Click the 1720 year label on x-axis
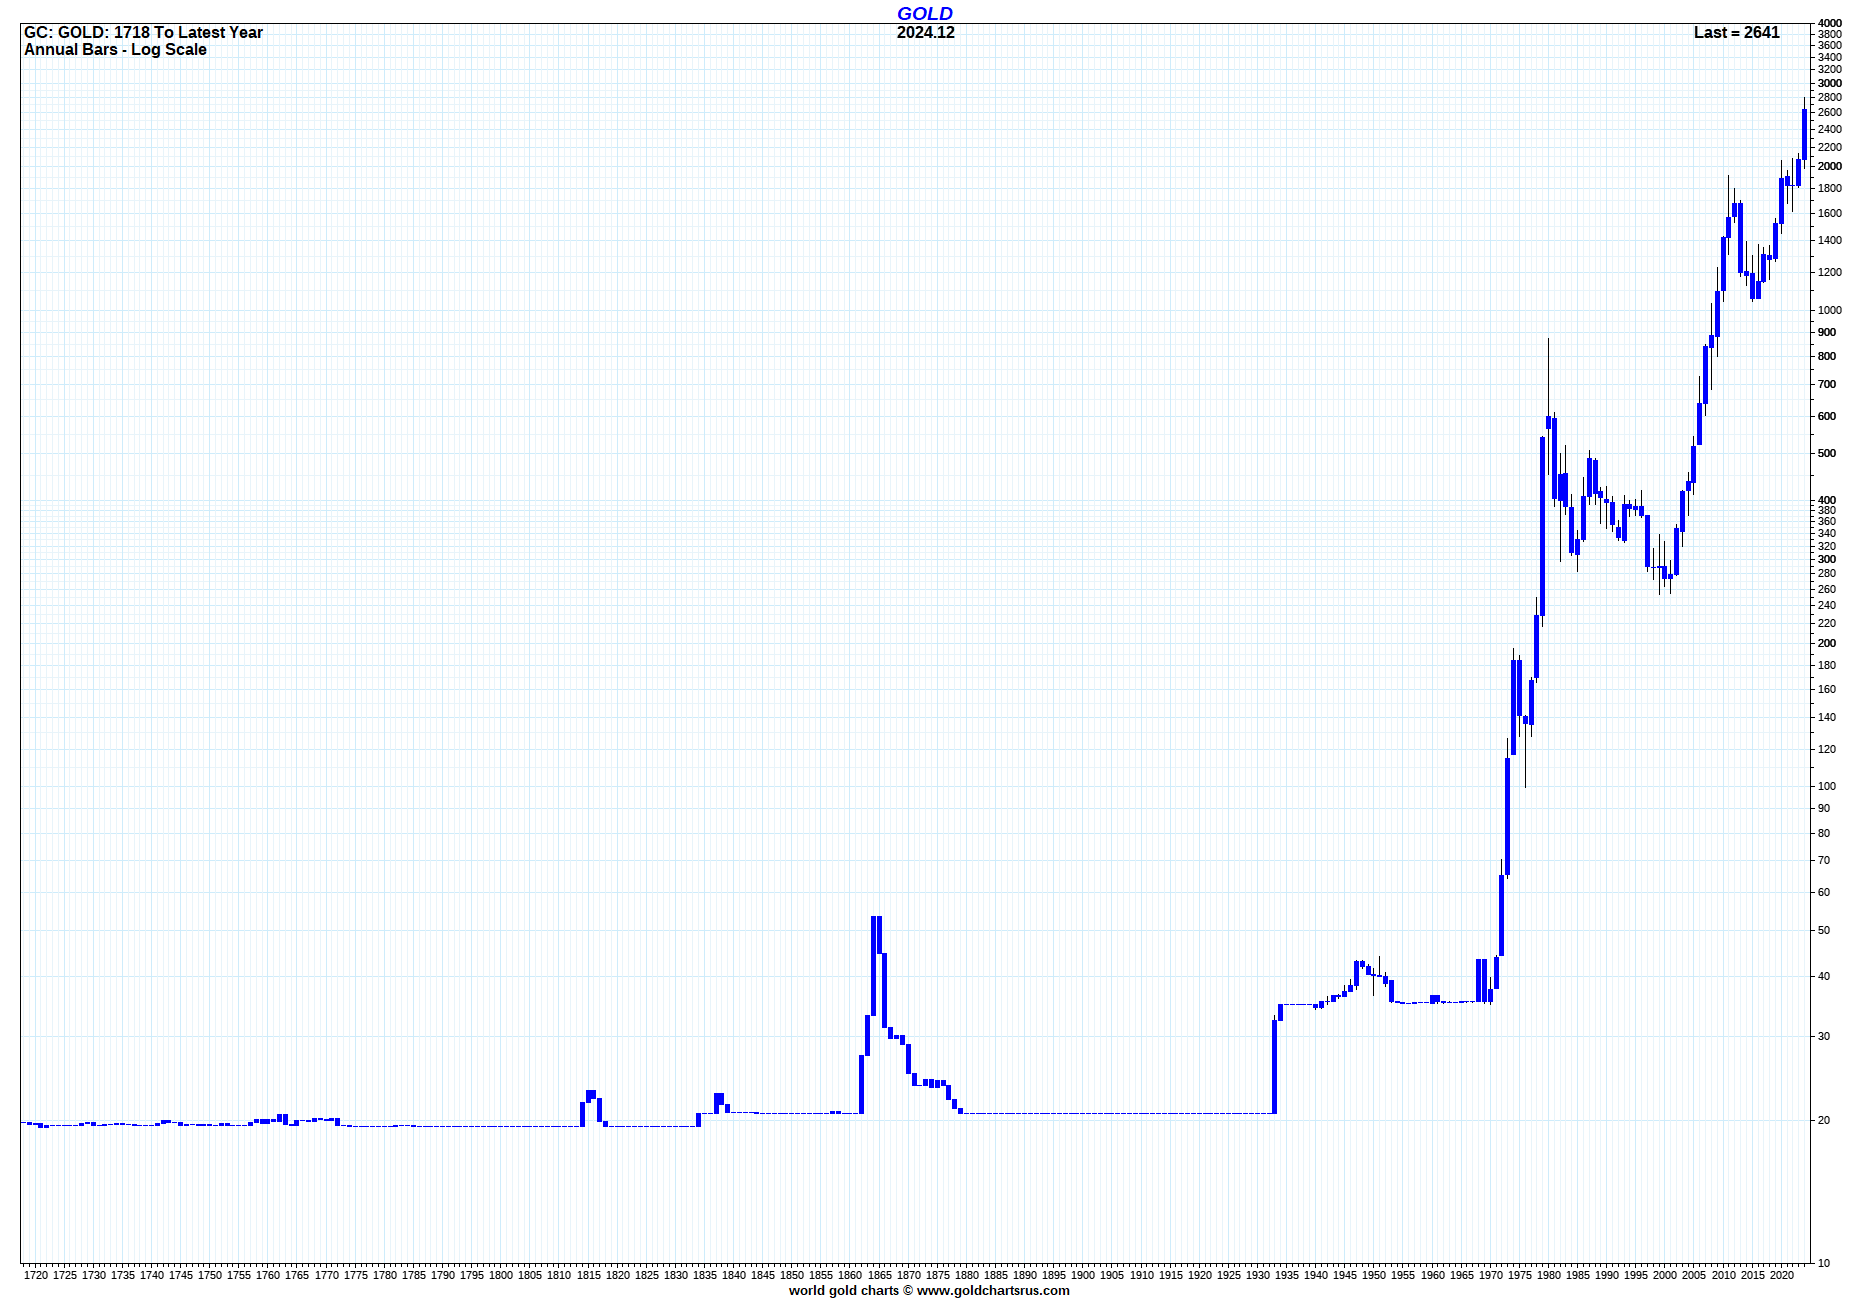1850x1300 pixels. (x=36, y=1275)
